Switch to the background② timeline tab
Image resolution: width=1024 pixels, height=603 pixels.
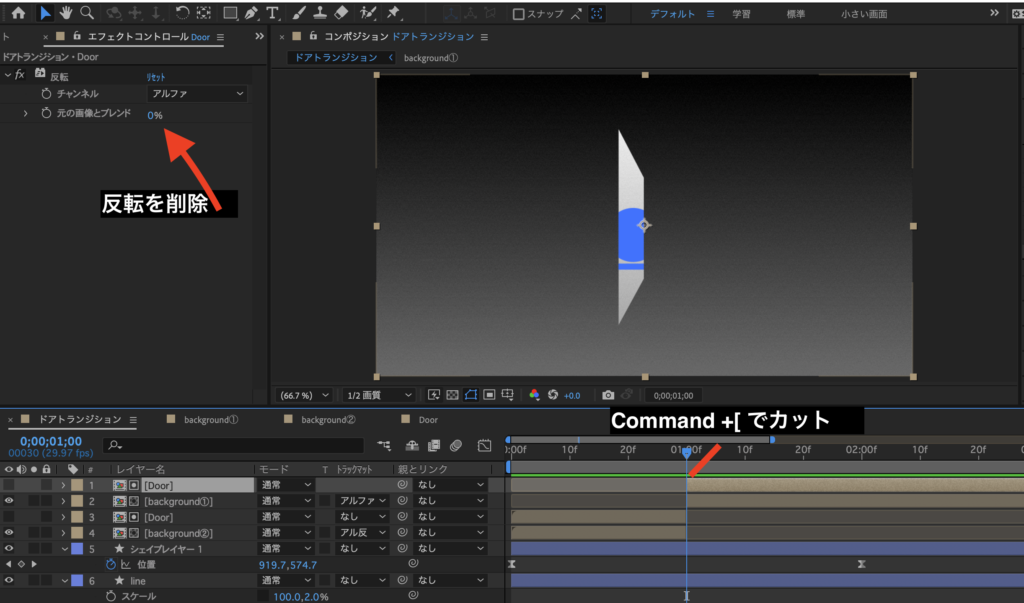(328, 420)
